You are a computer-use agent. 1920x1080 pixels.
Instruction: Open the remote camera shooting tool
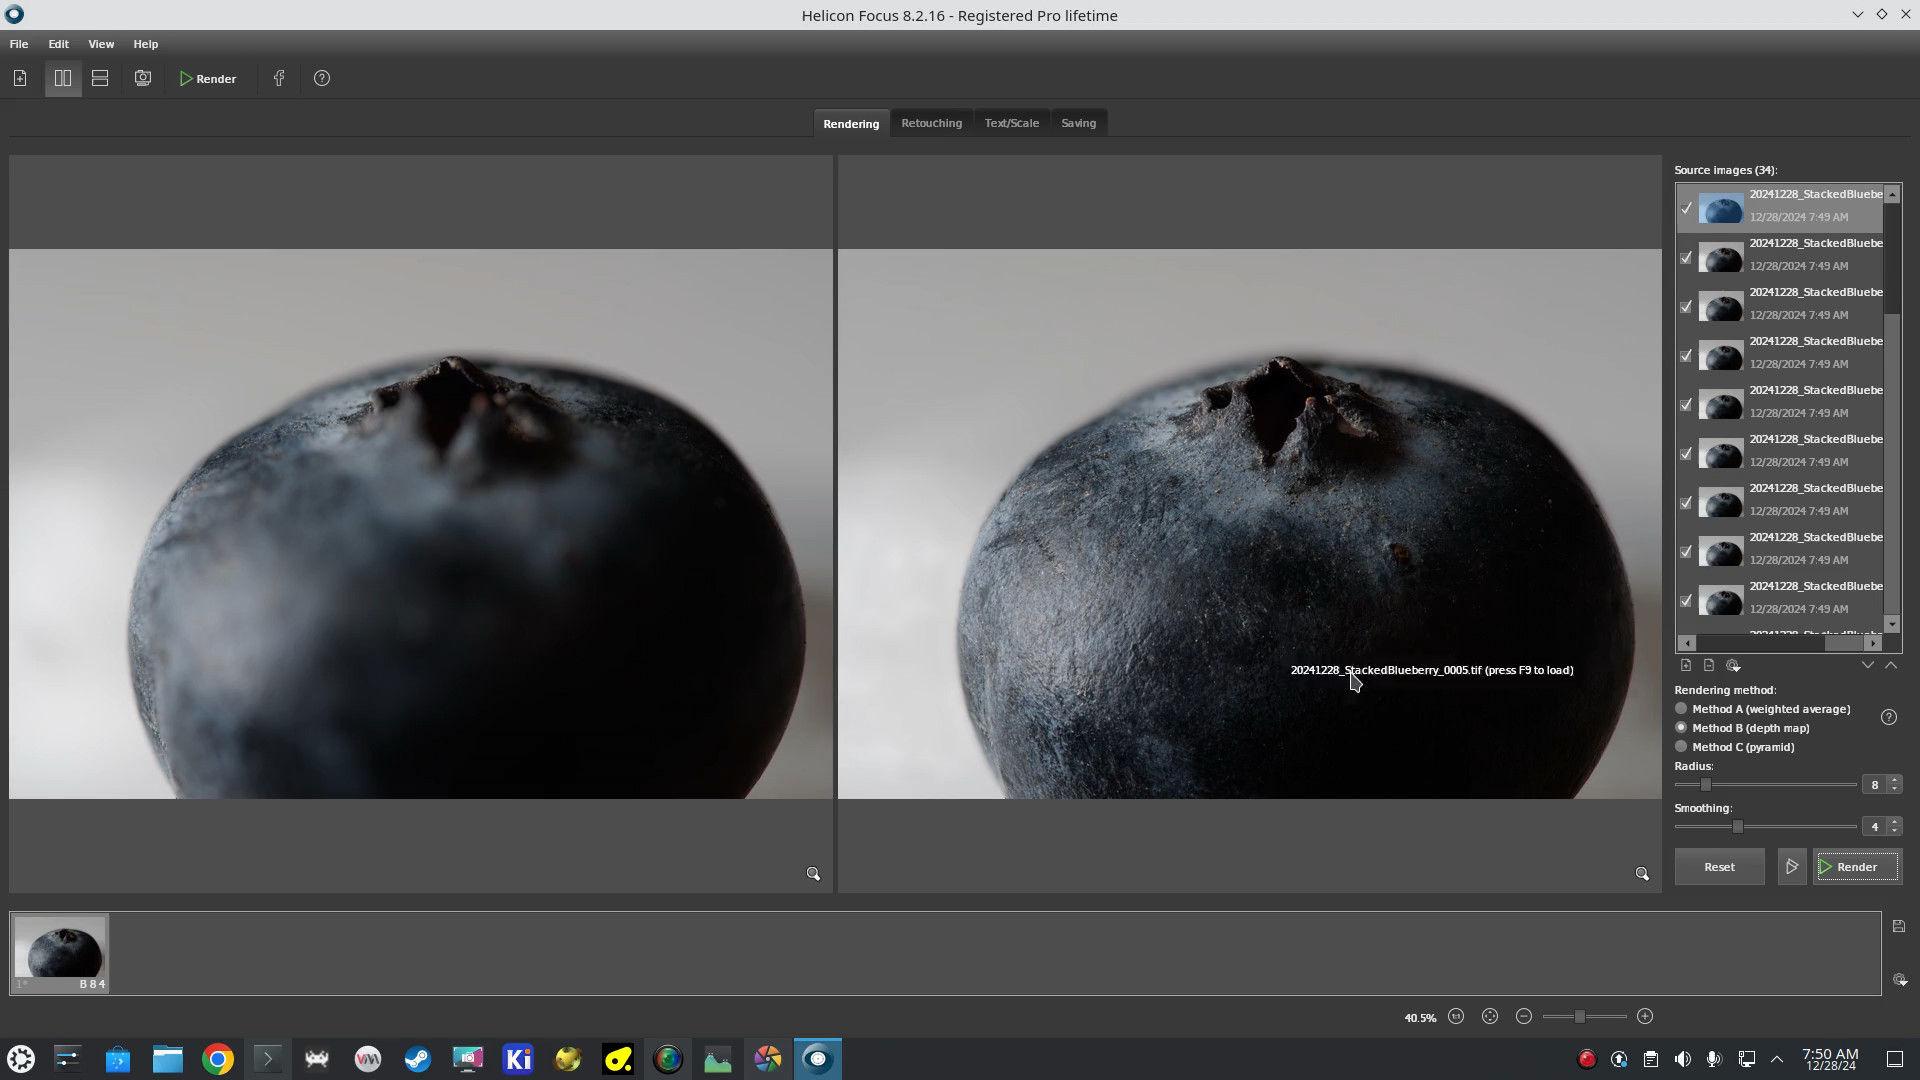click(143, 78)
